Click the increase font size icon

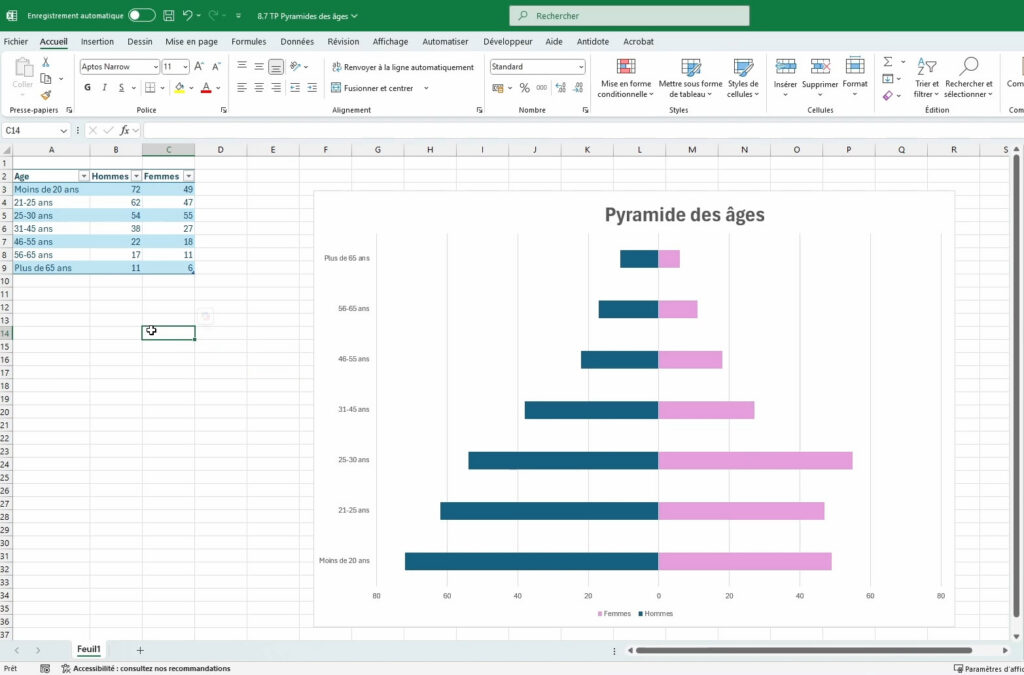click(x=200, y=67)
